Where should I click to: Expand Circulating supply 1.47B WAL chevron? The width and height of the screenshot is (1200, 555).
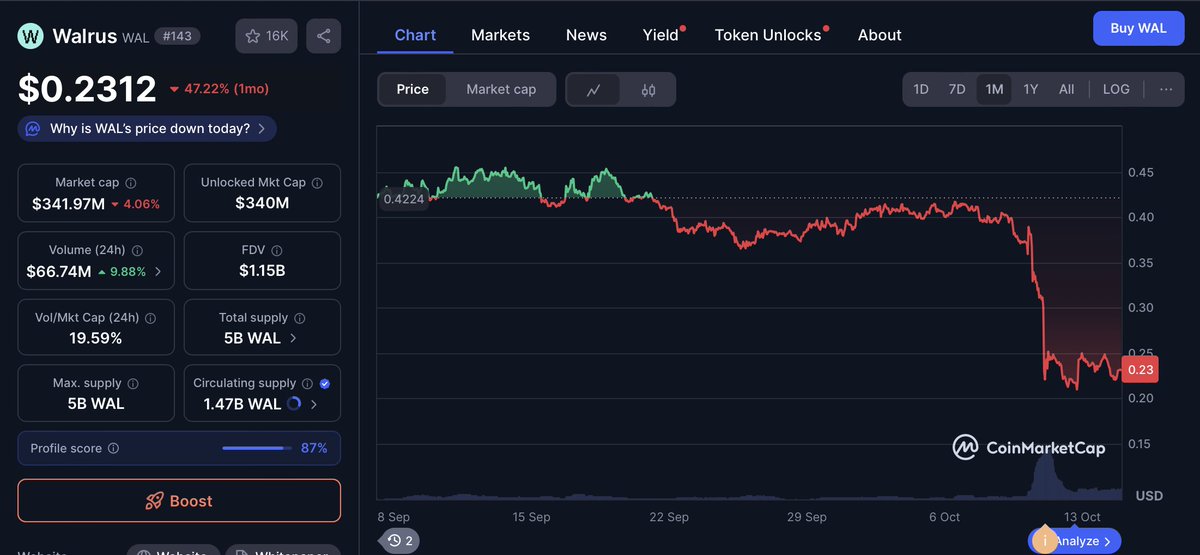(x=314, y=404)
